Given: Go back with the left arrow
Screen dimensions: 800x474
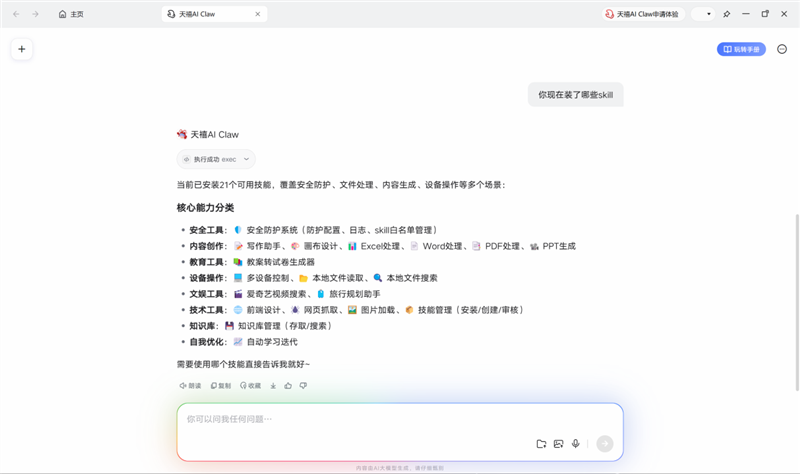Looking at the screenshot, I should (16, 14).
